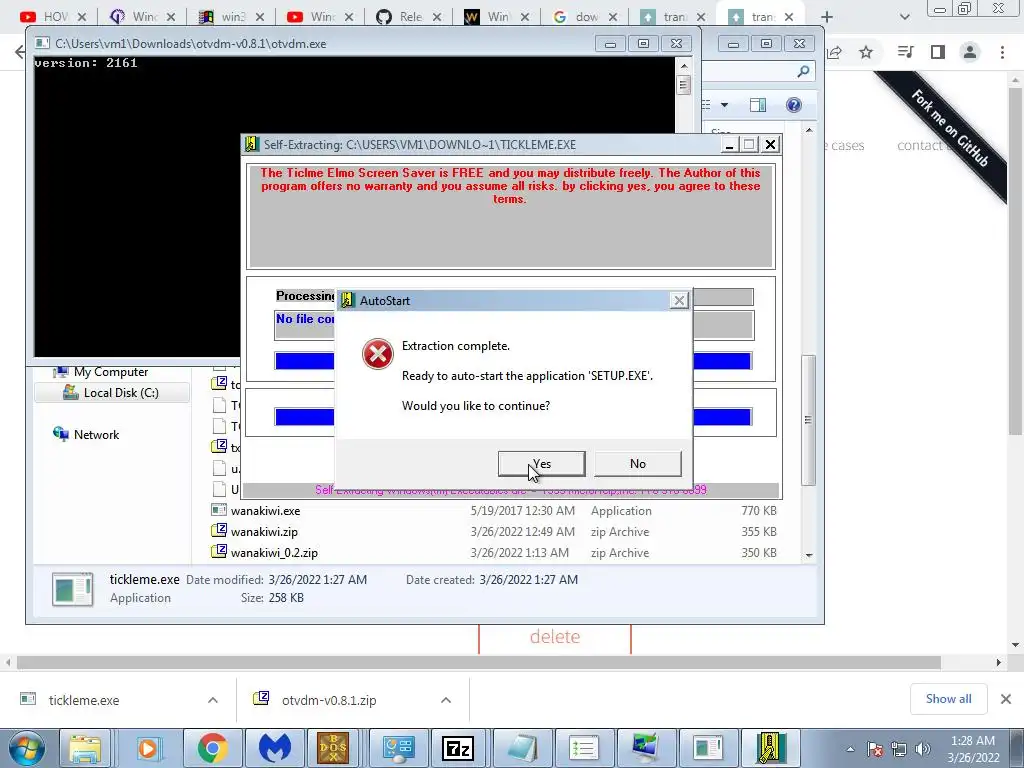Image resolution: width=1024 pixels, height=768 pixels.
Task: Open the otvdm-v0.8.1.zip download chevron menu
Action: pos(446,700)
